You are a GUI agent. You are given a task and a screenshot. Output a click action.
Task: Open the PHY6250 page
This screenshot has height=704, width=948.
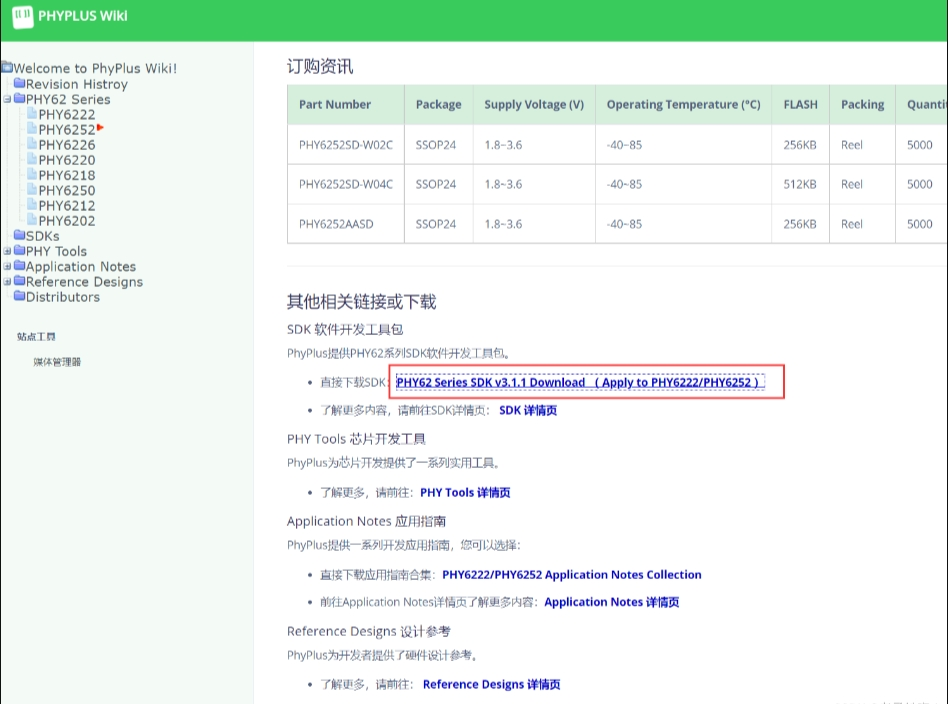(x=67, y=190)
